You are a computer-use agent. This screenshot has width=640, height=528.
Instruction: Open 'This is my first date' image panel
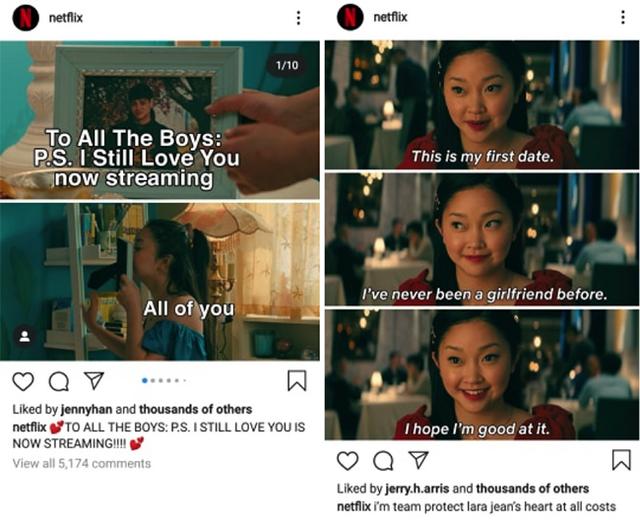(x=482, y=104)
